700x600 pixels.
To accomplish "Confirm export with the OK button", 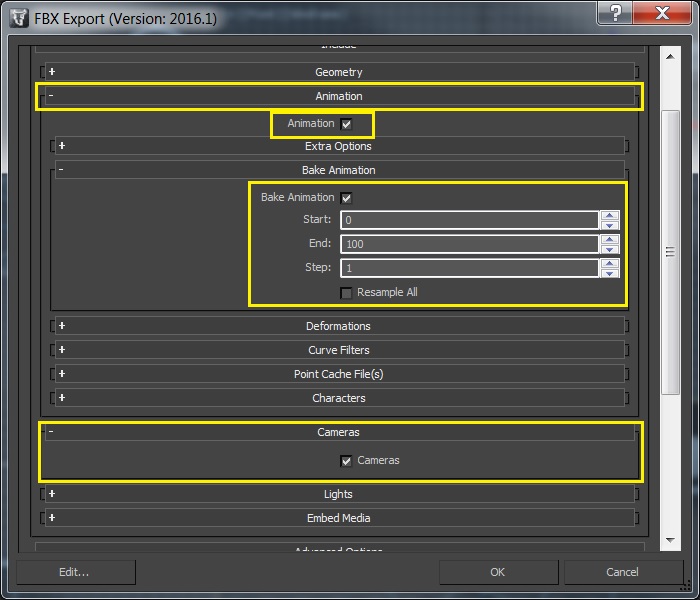I will click(498, 572).
